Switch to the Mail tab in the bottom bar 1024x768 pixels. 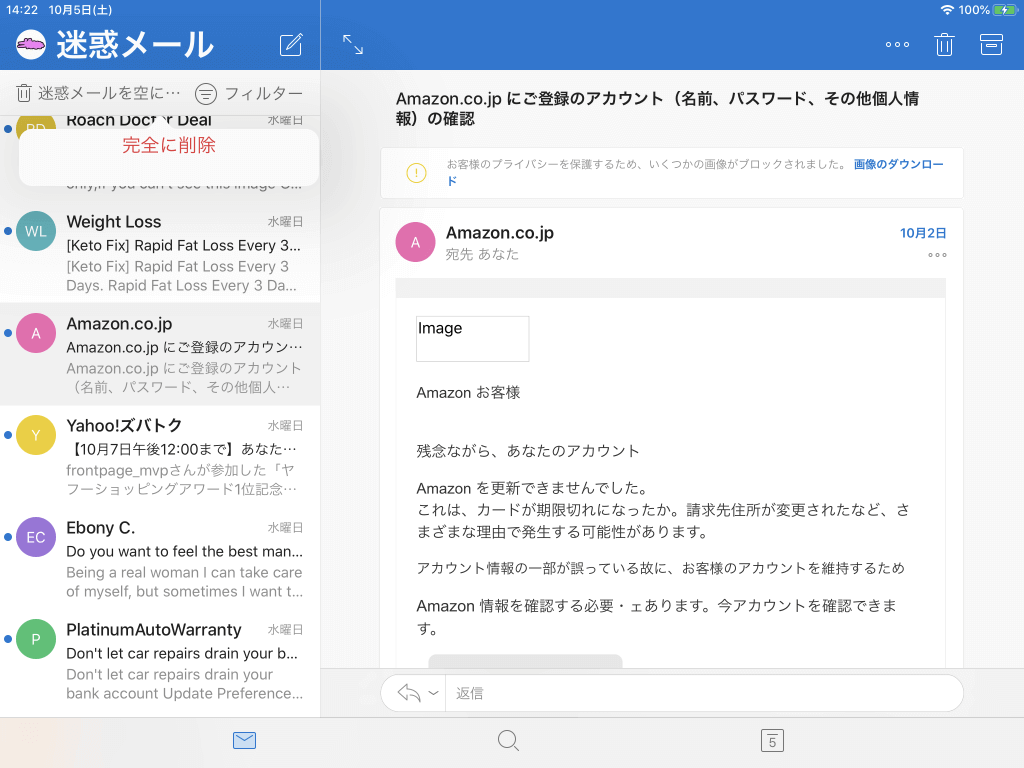[244, 741]
